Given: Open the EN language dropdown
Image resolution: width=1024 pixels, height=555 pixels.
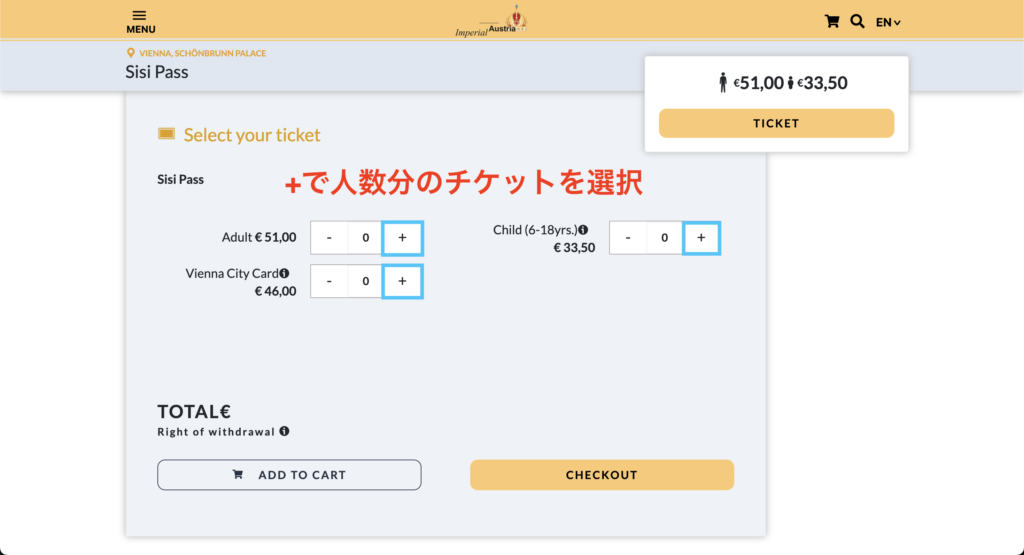Looking at the screenshot, I should click(x=888, y=22).
